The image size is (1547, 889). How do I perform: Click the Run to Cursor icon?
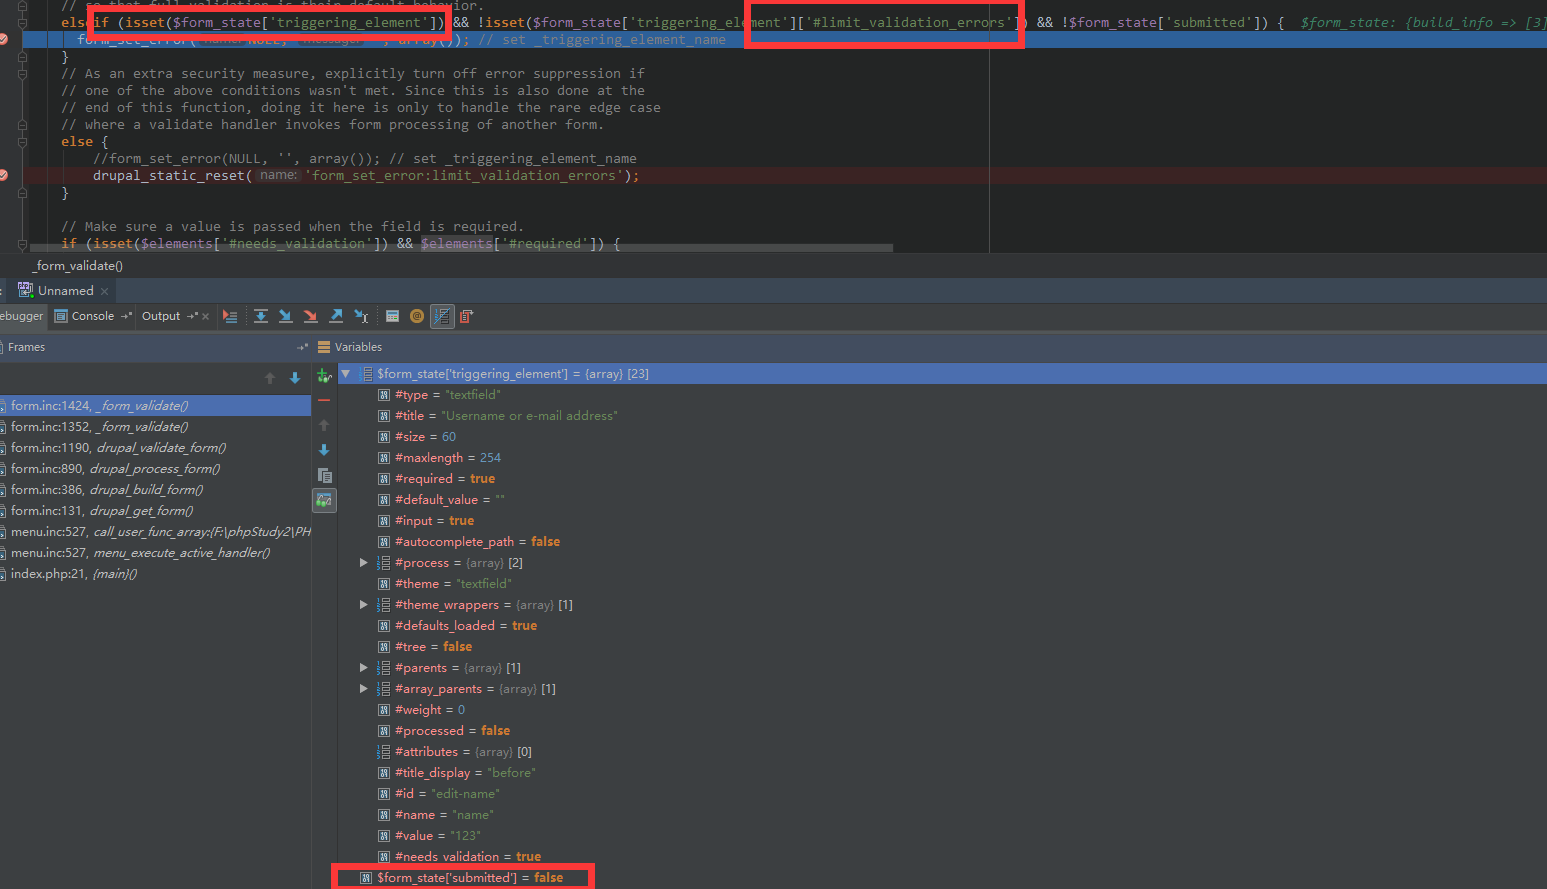click(x=361, y=316)
